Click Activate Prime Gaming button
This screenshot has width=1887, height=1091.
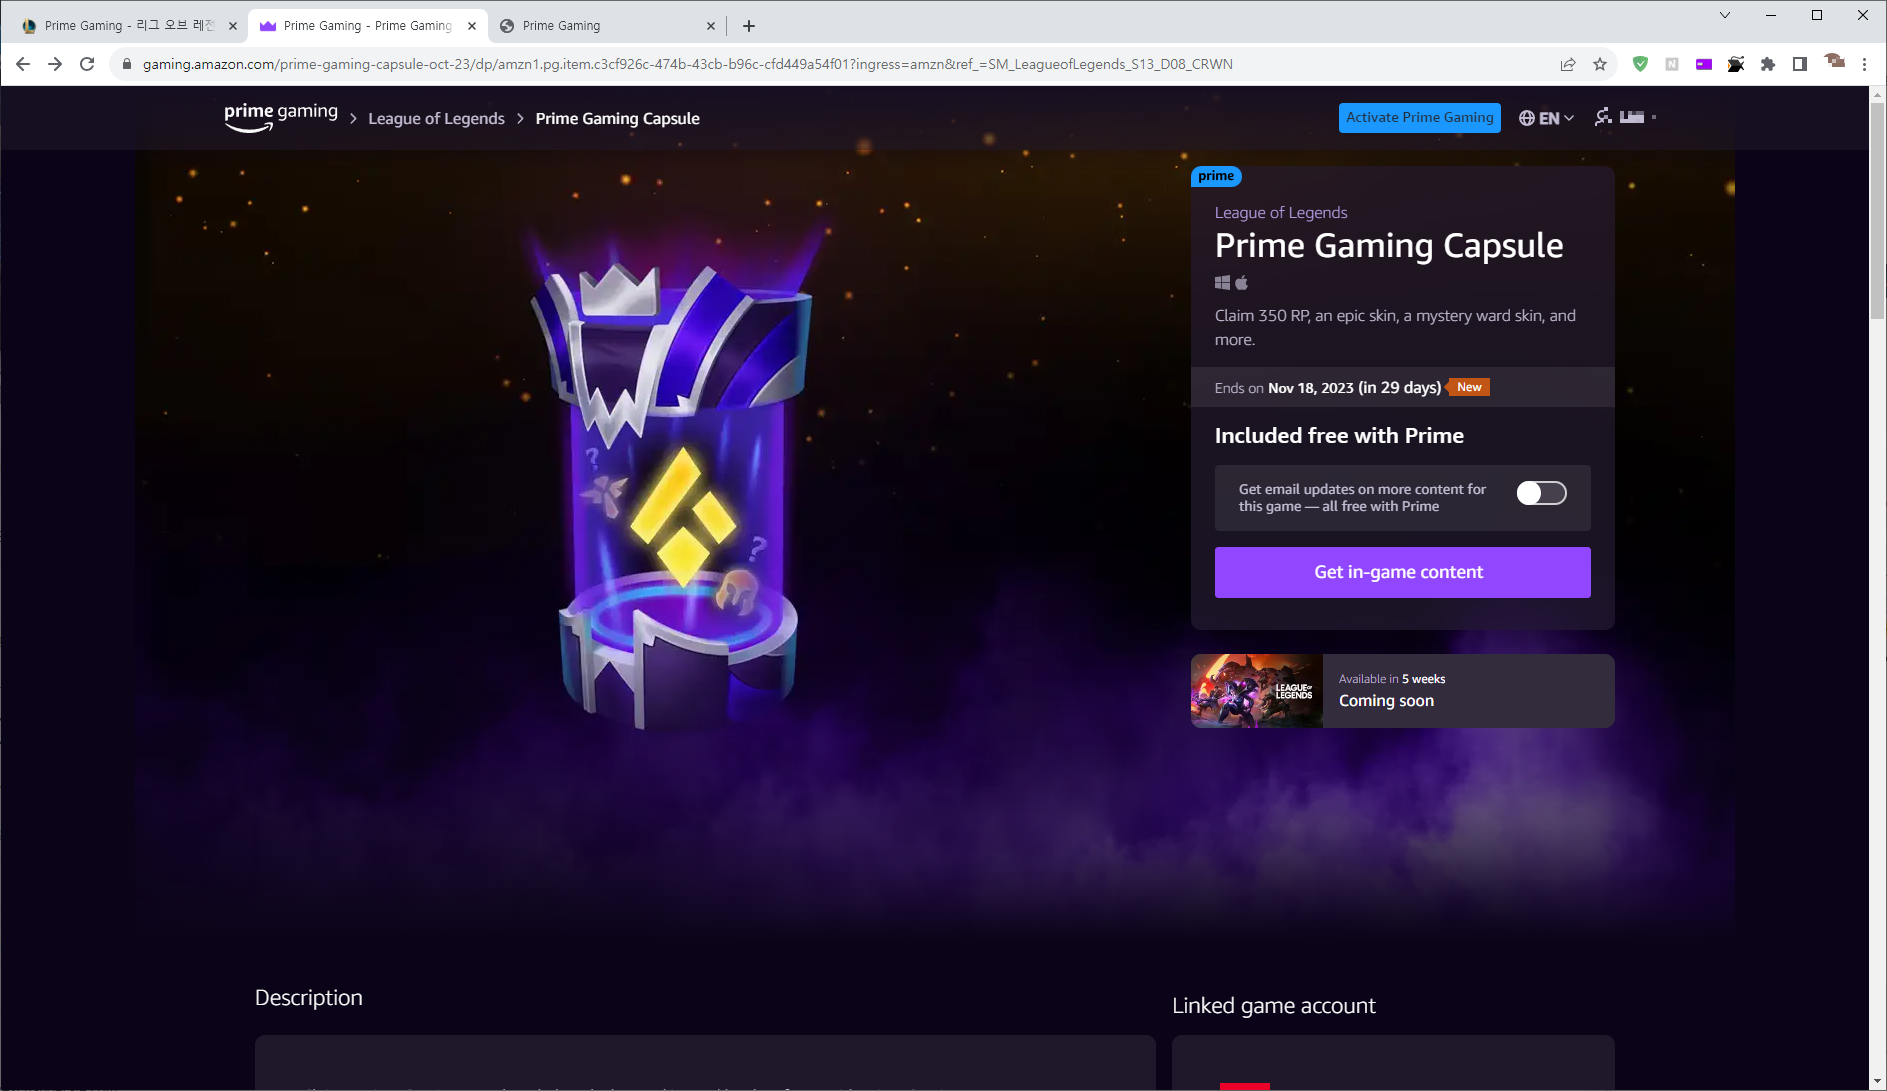pos(1419,117)
